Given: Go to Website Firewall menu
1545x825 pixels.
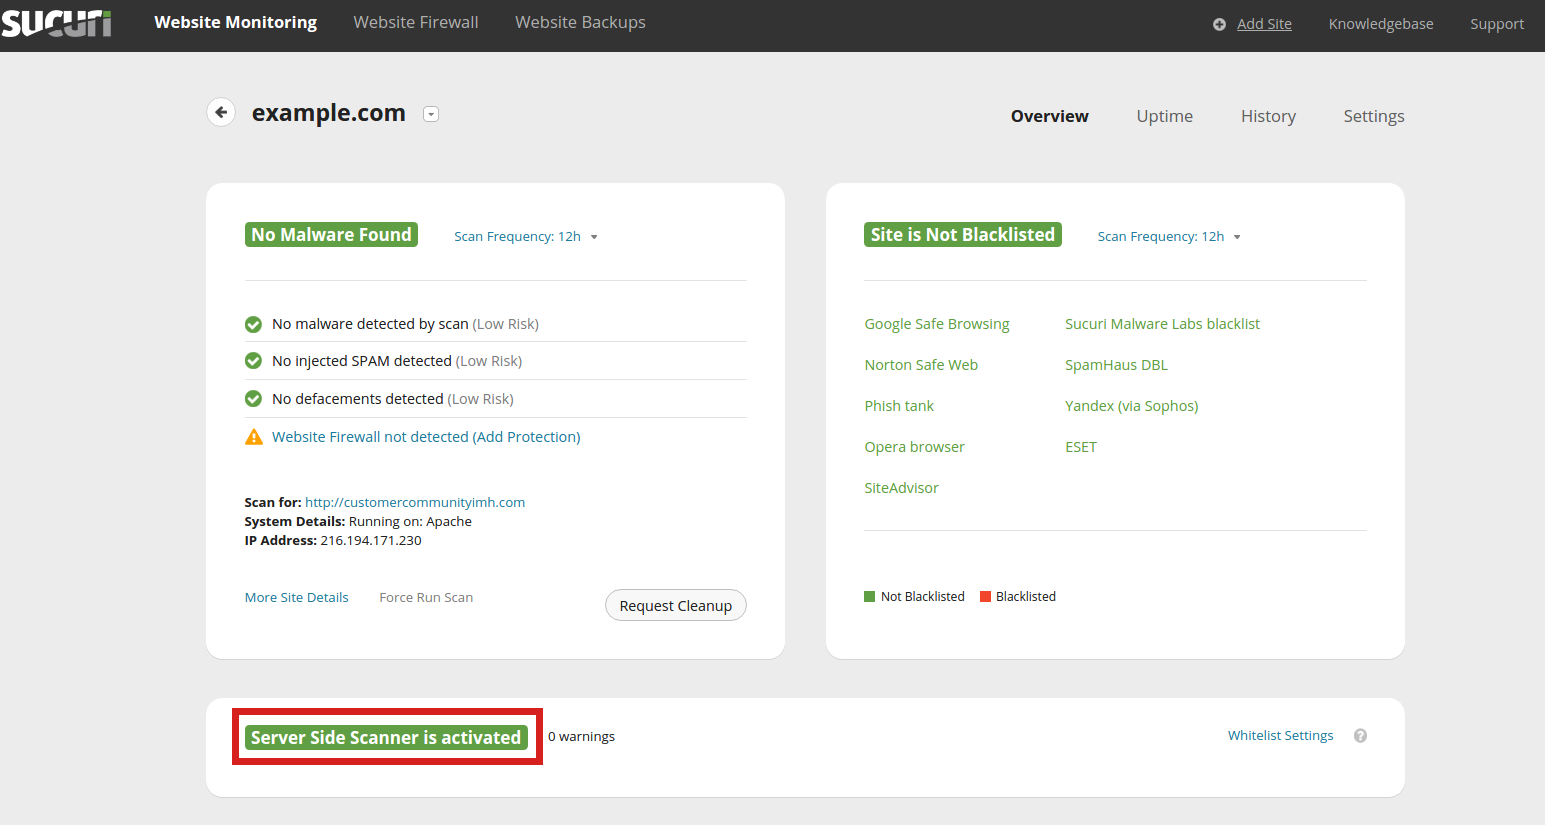Looking at the screenshot, I should tap(416, 22).
